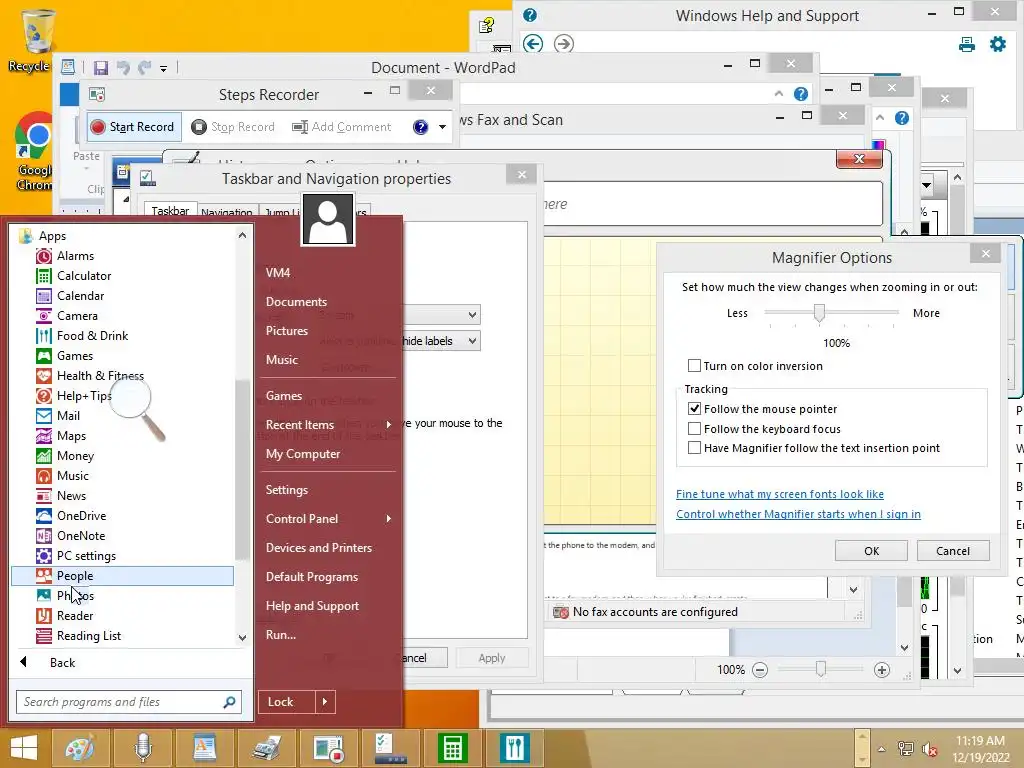Select the Taskbar tab

(170, 211)
